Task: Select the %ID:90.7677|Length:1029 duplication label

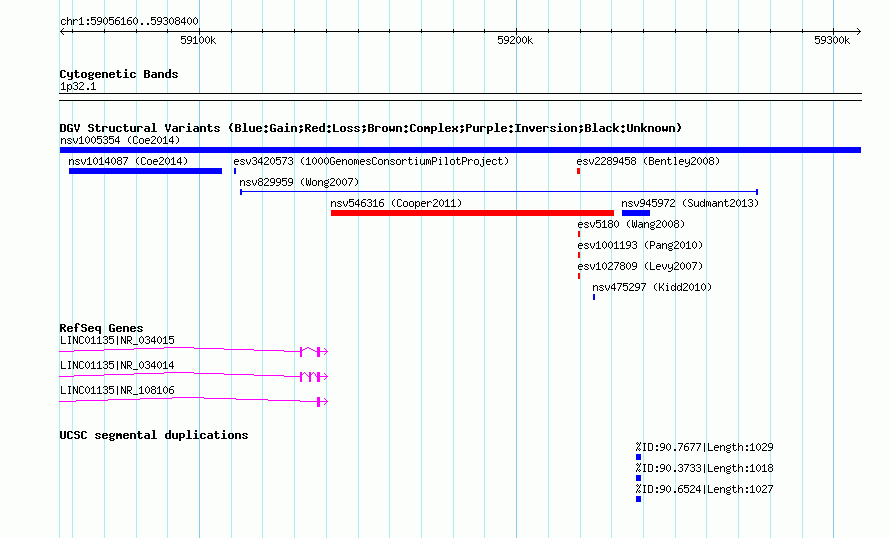Action: pos(704,447)
